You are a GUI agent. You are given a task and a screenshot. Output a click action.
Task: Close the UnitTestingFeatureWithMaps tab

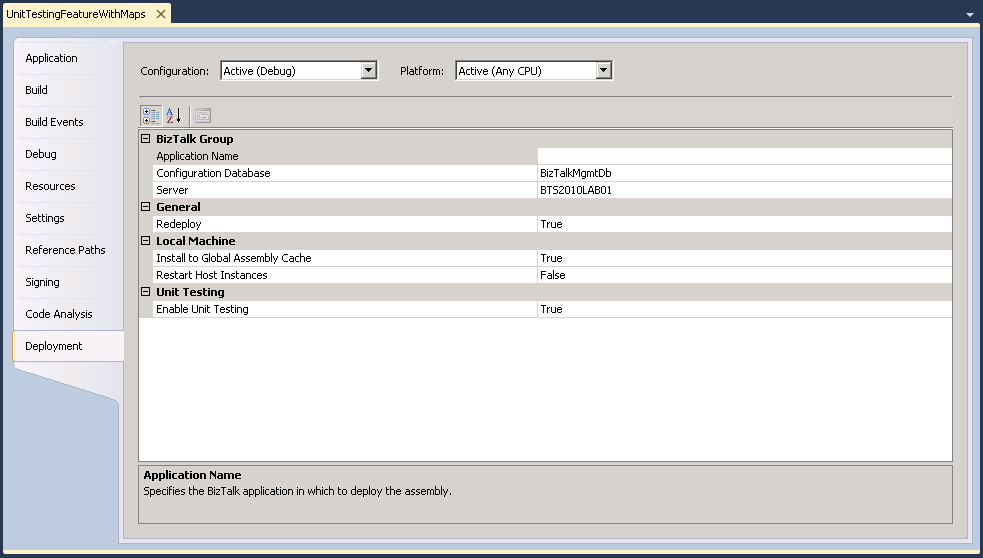161,14
